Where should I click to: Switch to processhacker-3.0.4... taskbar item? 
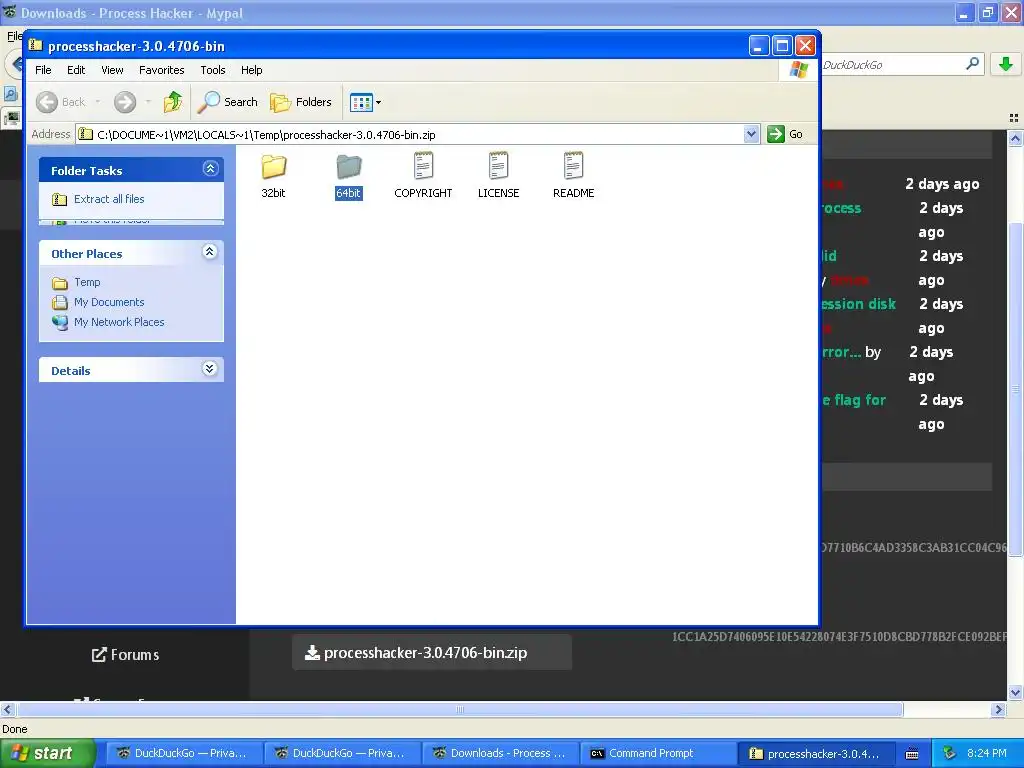point(817,753)
